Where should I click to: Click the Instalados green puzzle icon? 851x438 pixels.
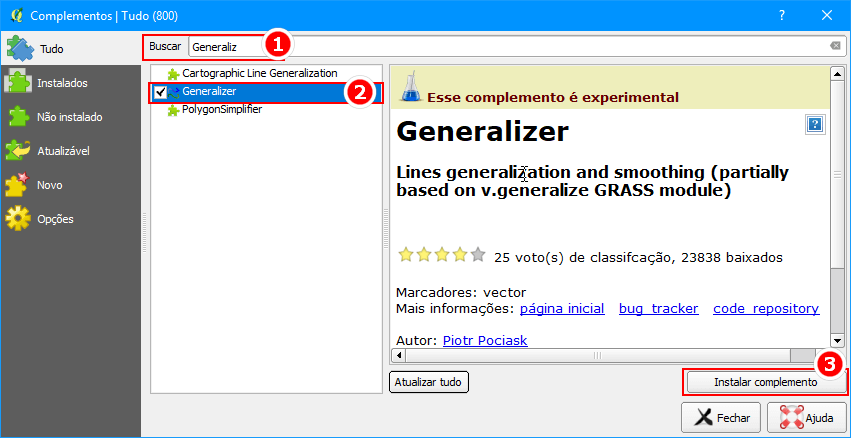pos(18,83)
